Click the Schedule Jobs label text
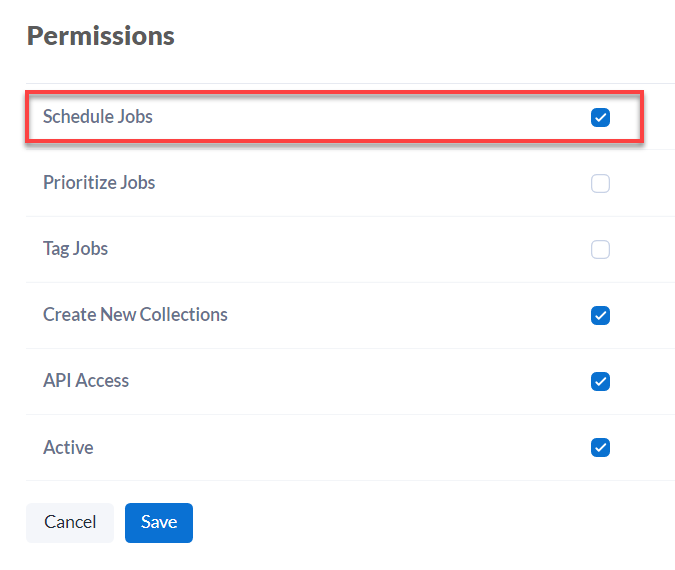 point(98,117)
